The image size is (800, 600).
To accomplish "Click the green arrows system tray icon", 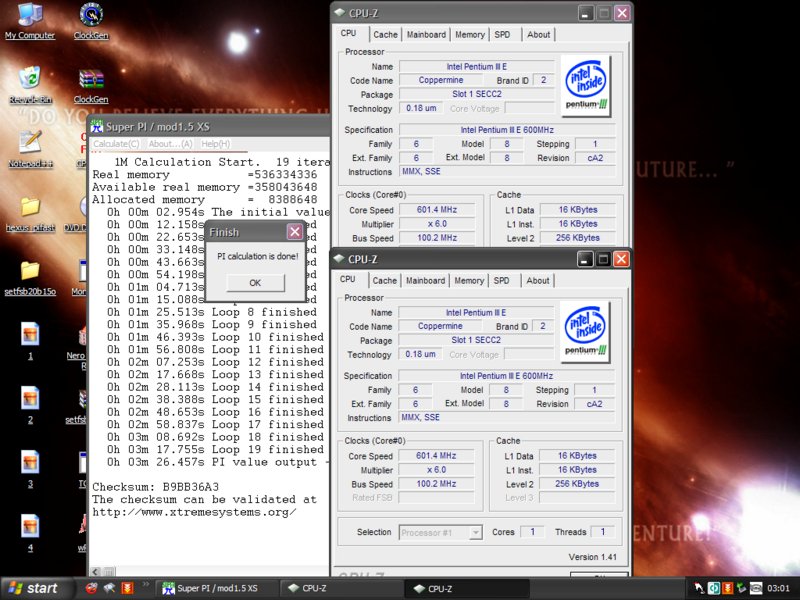I will coord(741,588).
